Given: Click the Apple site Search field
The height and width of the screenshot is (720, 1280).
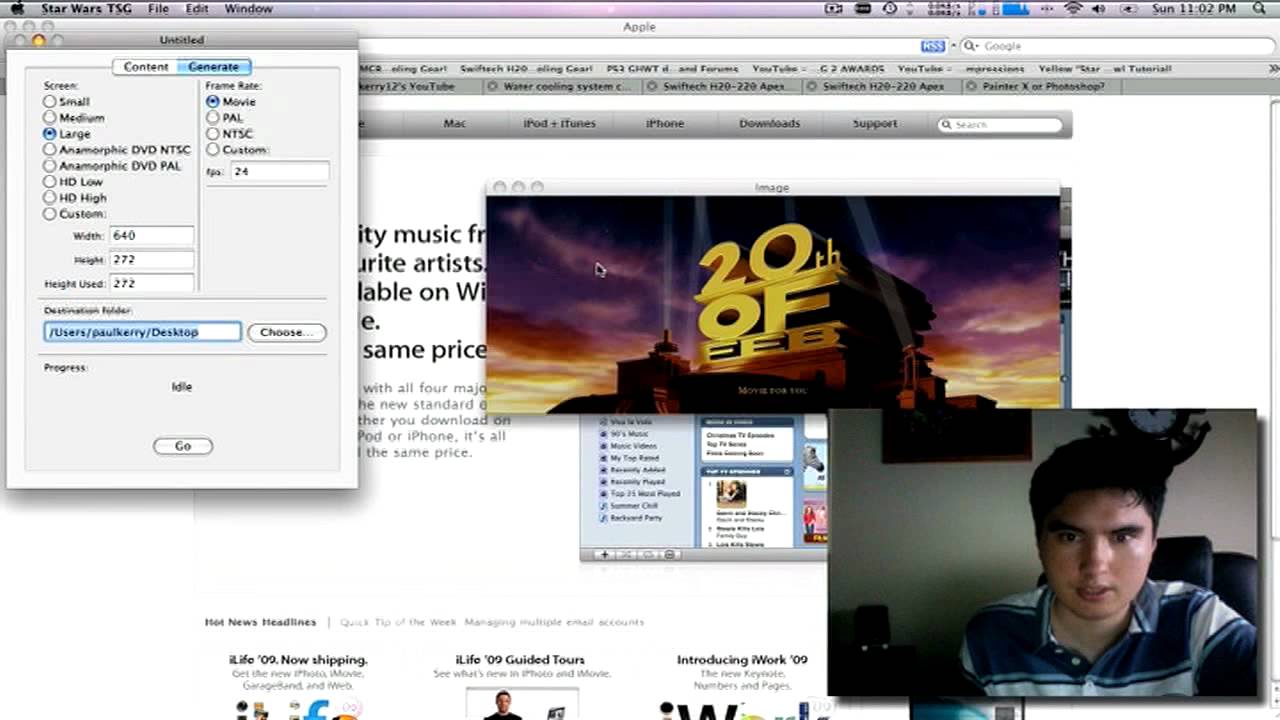Looking at the screenshot, I should [1000, 125].
